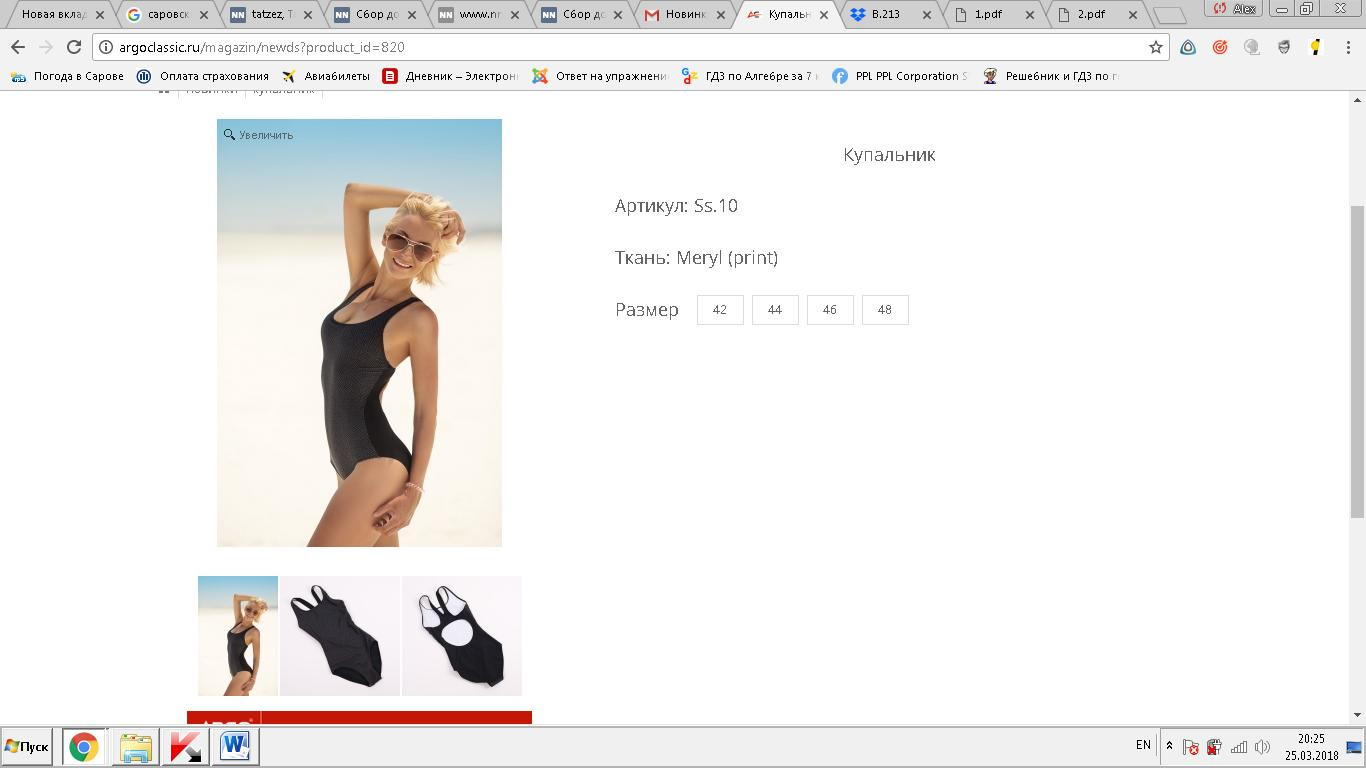
Task: Open the taskbar clock showing 20:25
Action: coord(1311,747)
